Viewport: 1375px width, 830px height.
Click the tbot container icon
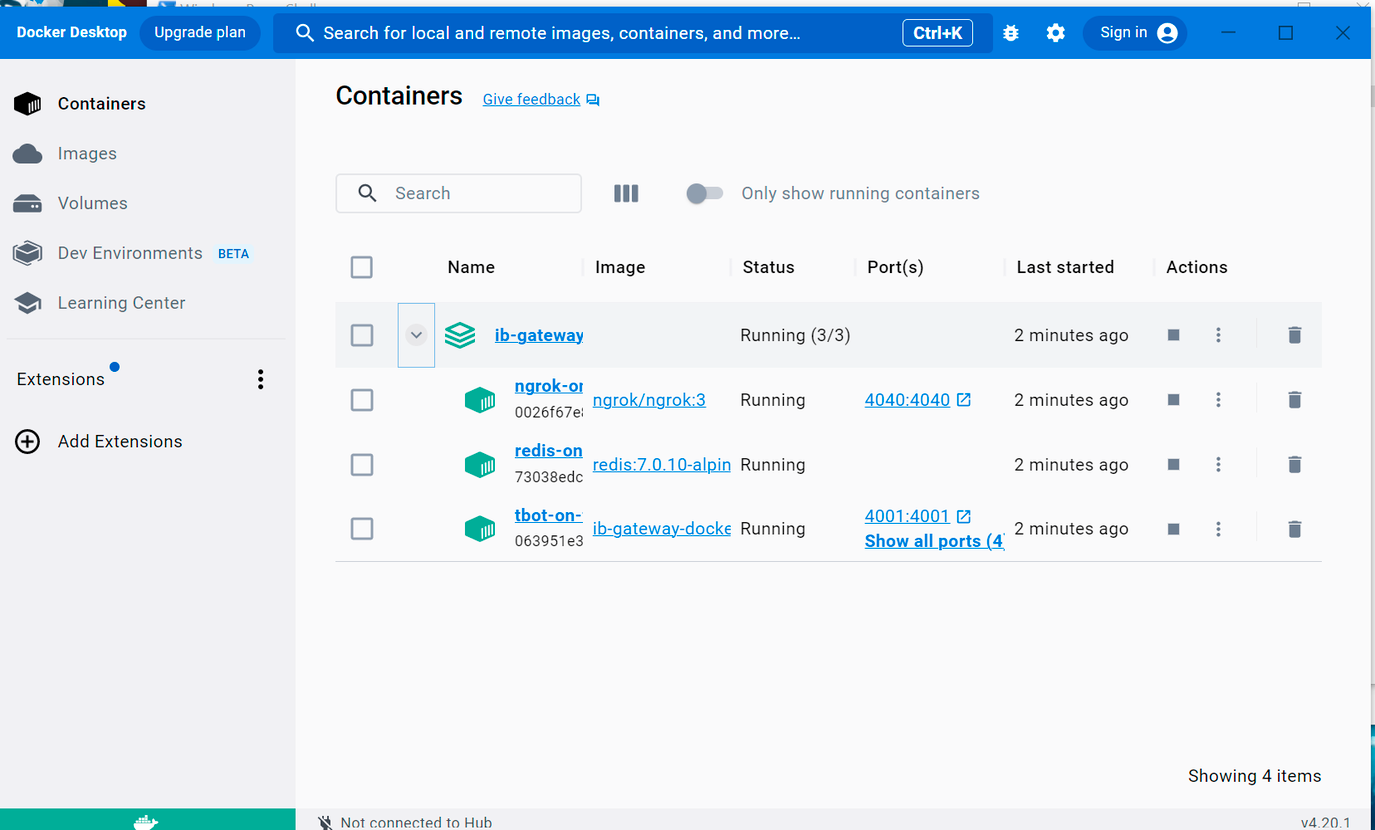tap(480, 529)
